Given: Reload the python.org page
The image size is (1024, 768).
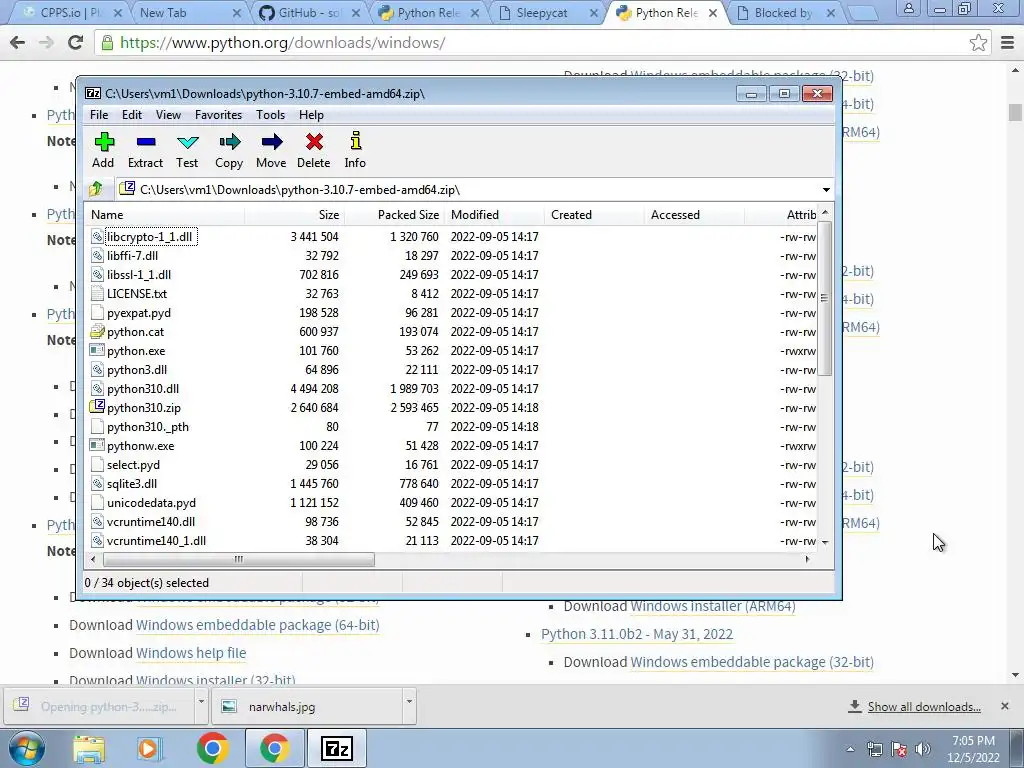Looking at the screenshot, I should coord(75,43).
